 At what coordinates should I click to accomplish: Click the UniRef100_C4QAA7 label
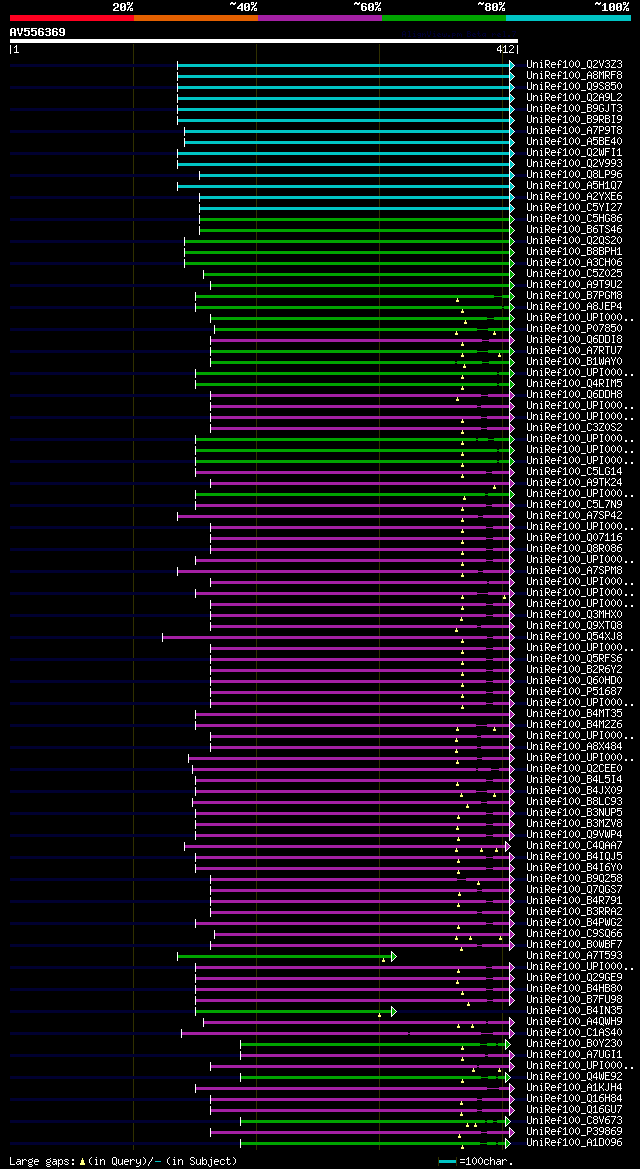[x=574, y=846]
